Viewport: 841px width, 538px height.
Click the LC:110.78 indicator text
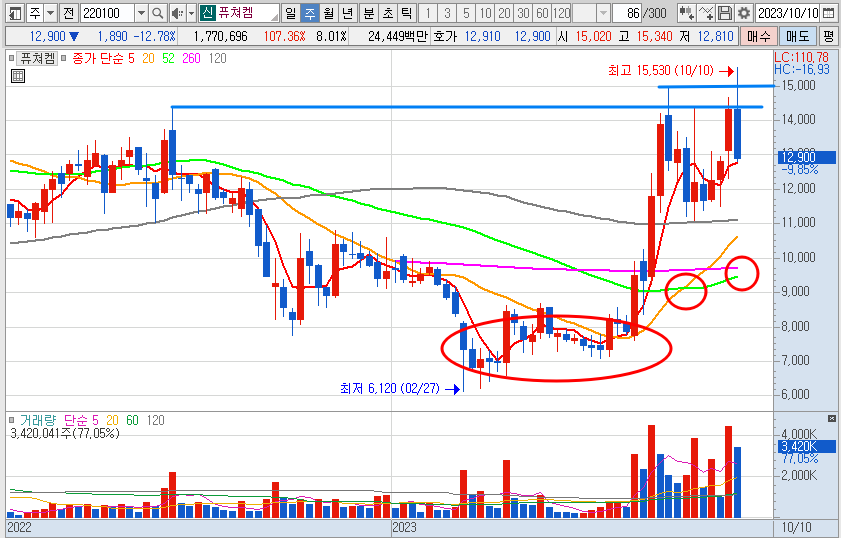[x=801, y=57]
